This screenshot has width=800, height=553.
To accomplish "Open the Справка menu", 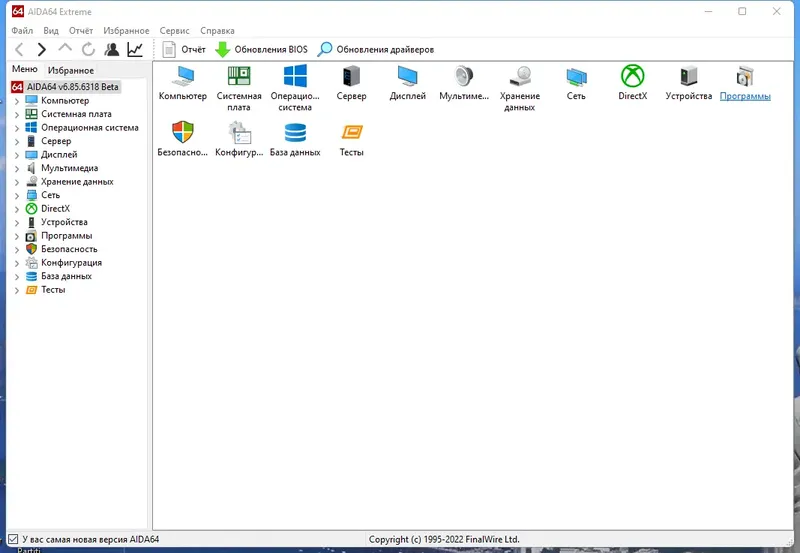I will pos(217,31).
